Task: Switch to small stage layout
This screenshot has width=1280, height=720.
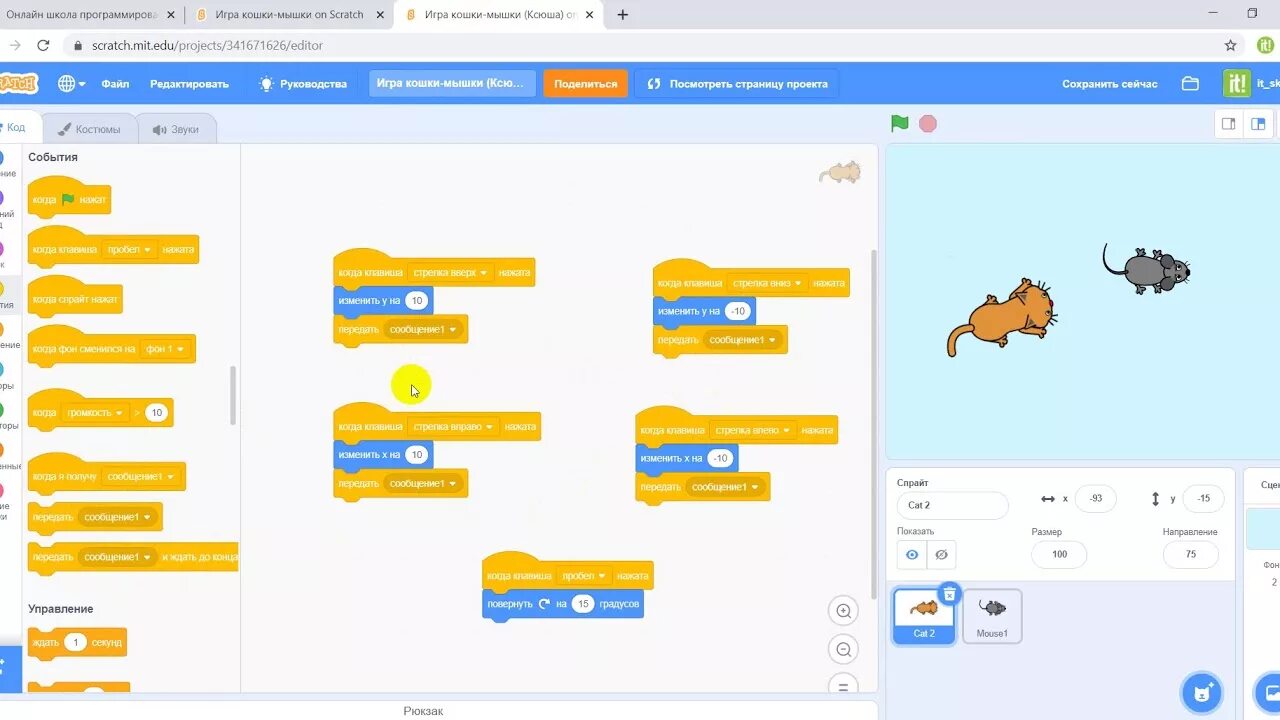Action: (1229, 124)
